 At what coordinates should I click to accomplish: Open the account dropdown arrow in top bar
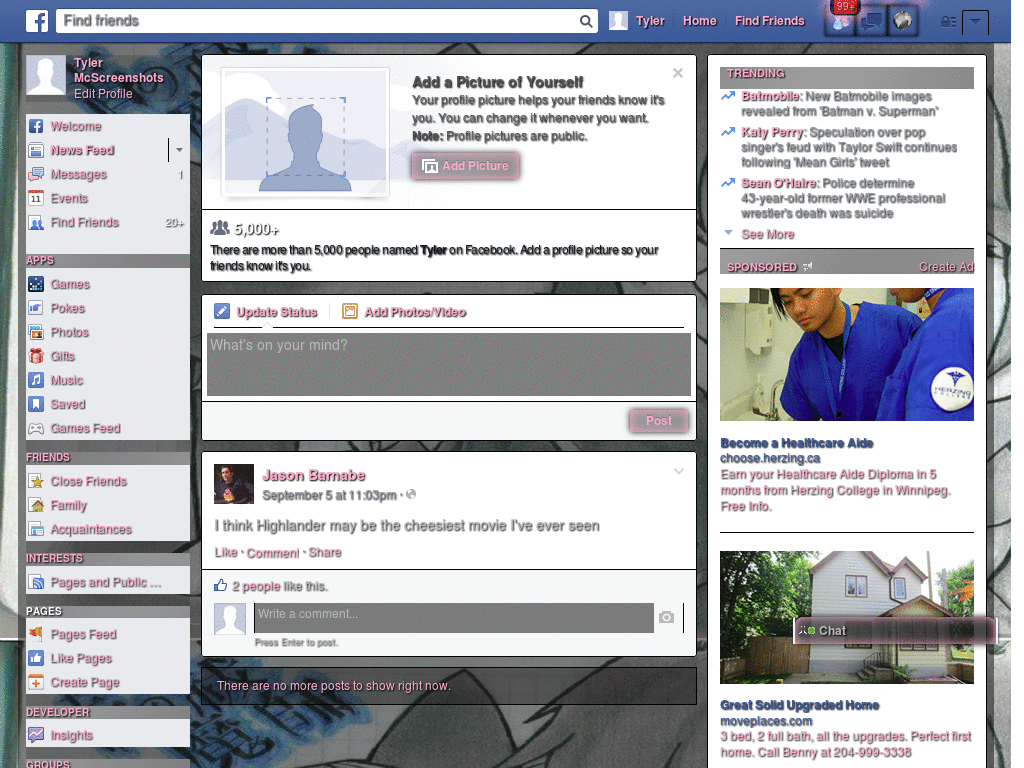point(975,22)
